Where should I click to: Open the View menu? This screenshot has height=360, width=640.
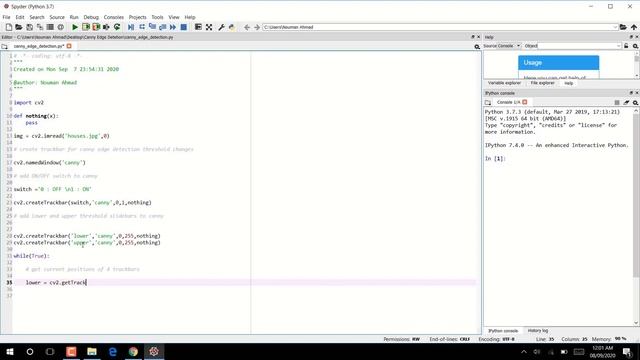(174, 17)
